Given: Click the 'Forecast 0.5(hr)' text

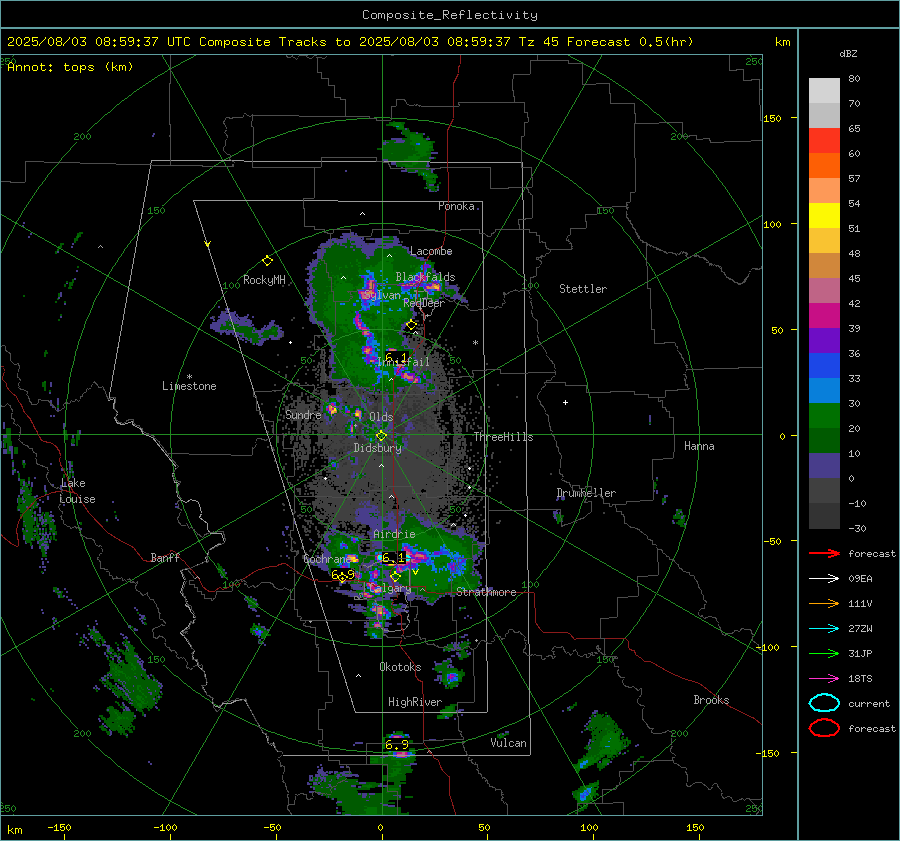Looking at the screenshot, I should coord(630,42).
